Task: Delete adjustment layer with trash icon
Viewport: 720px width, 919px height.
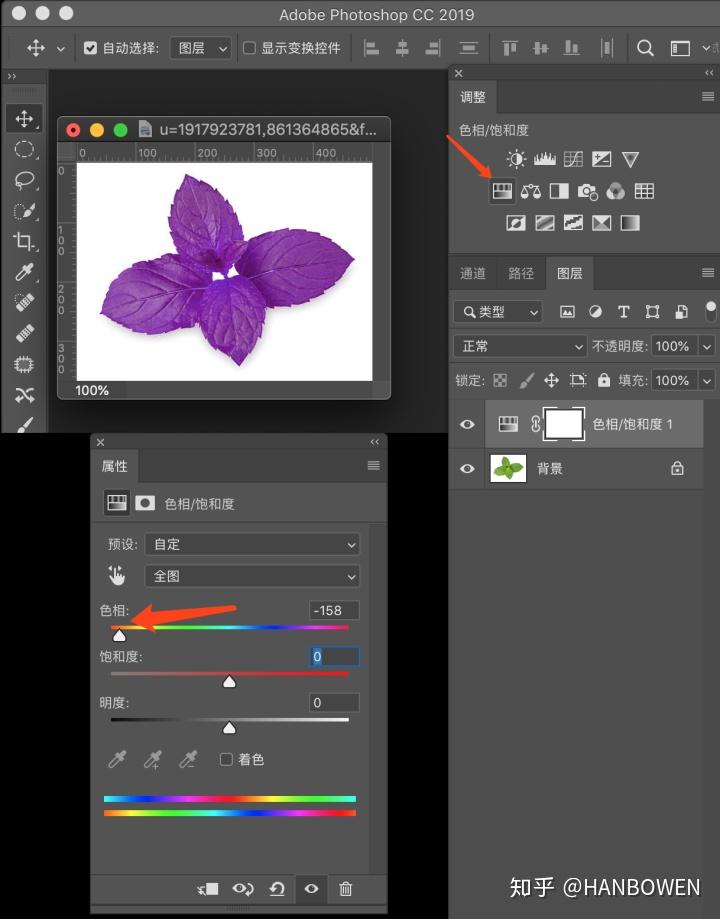Action: coord(346,889)
